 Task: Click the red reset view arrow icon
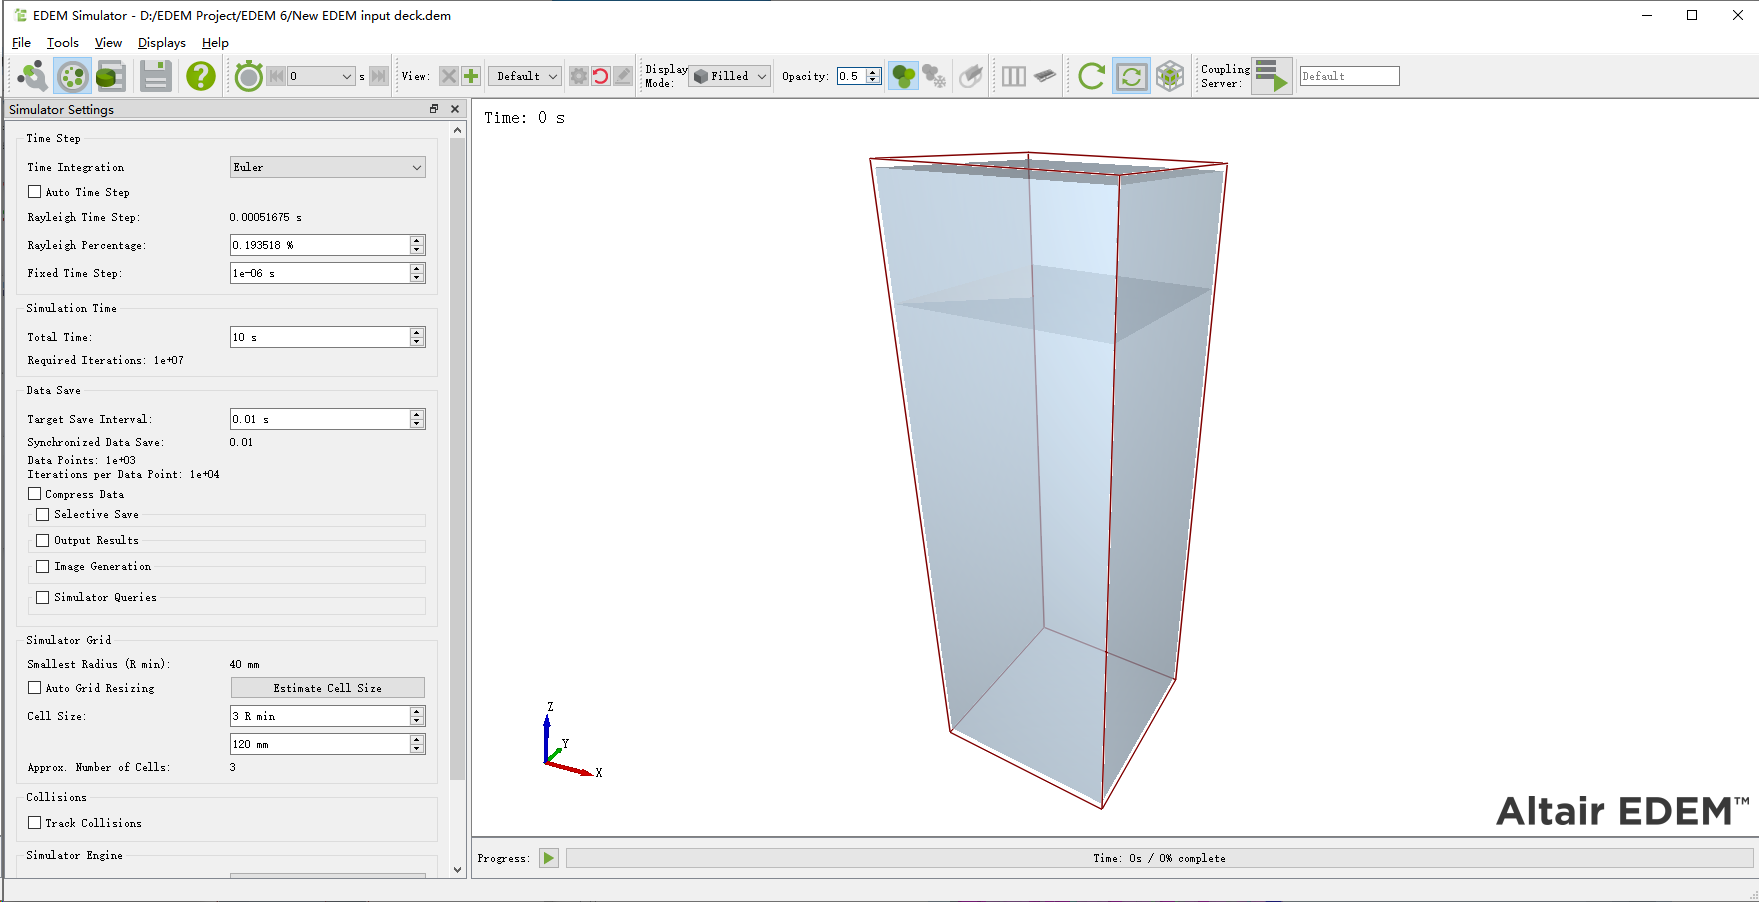click(x=600, y=76)
